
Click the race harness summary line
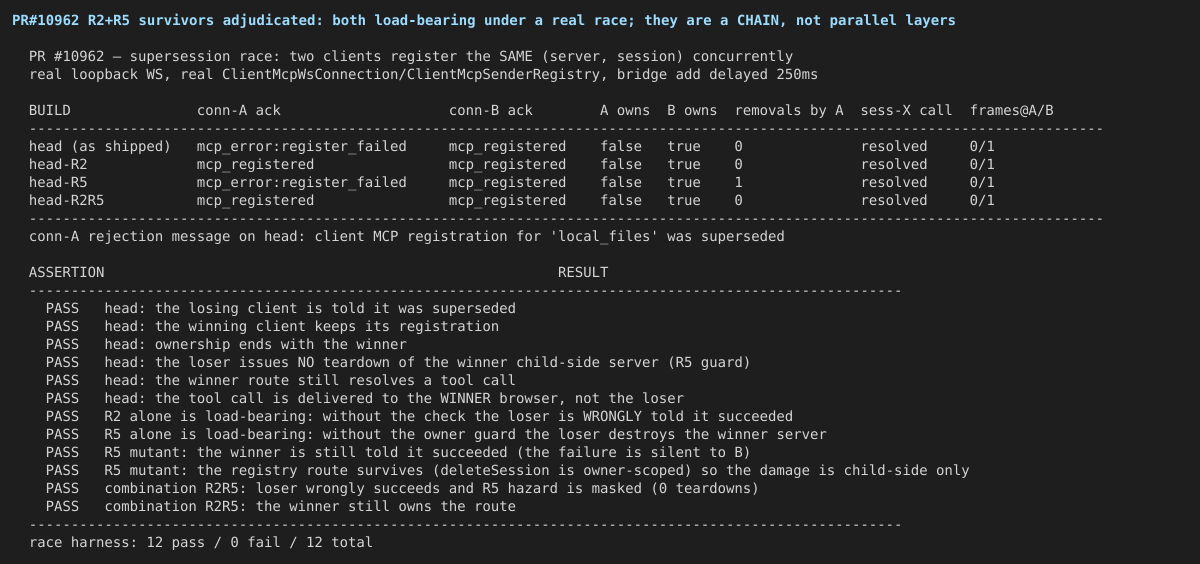pyautogui.click(x=201, y=542)
